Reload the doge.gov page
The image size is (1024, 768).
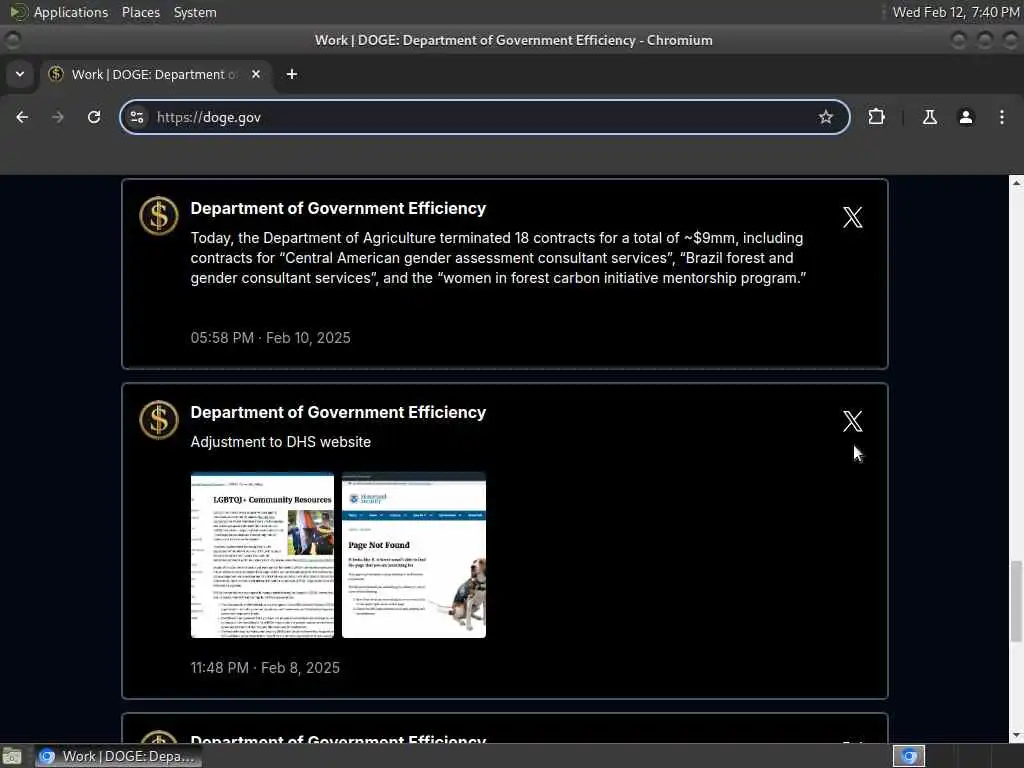(x=94, y=117)
